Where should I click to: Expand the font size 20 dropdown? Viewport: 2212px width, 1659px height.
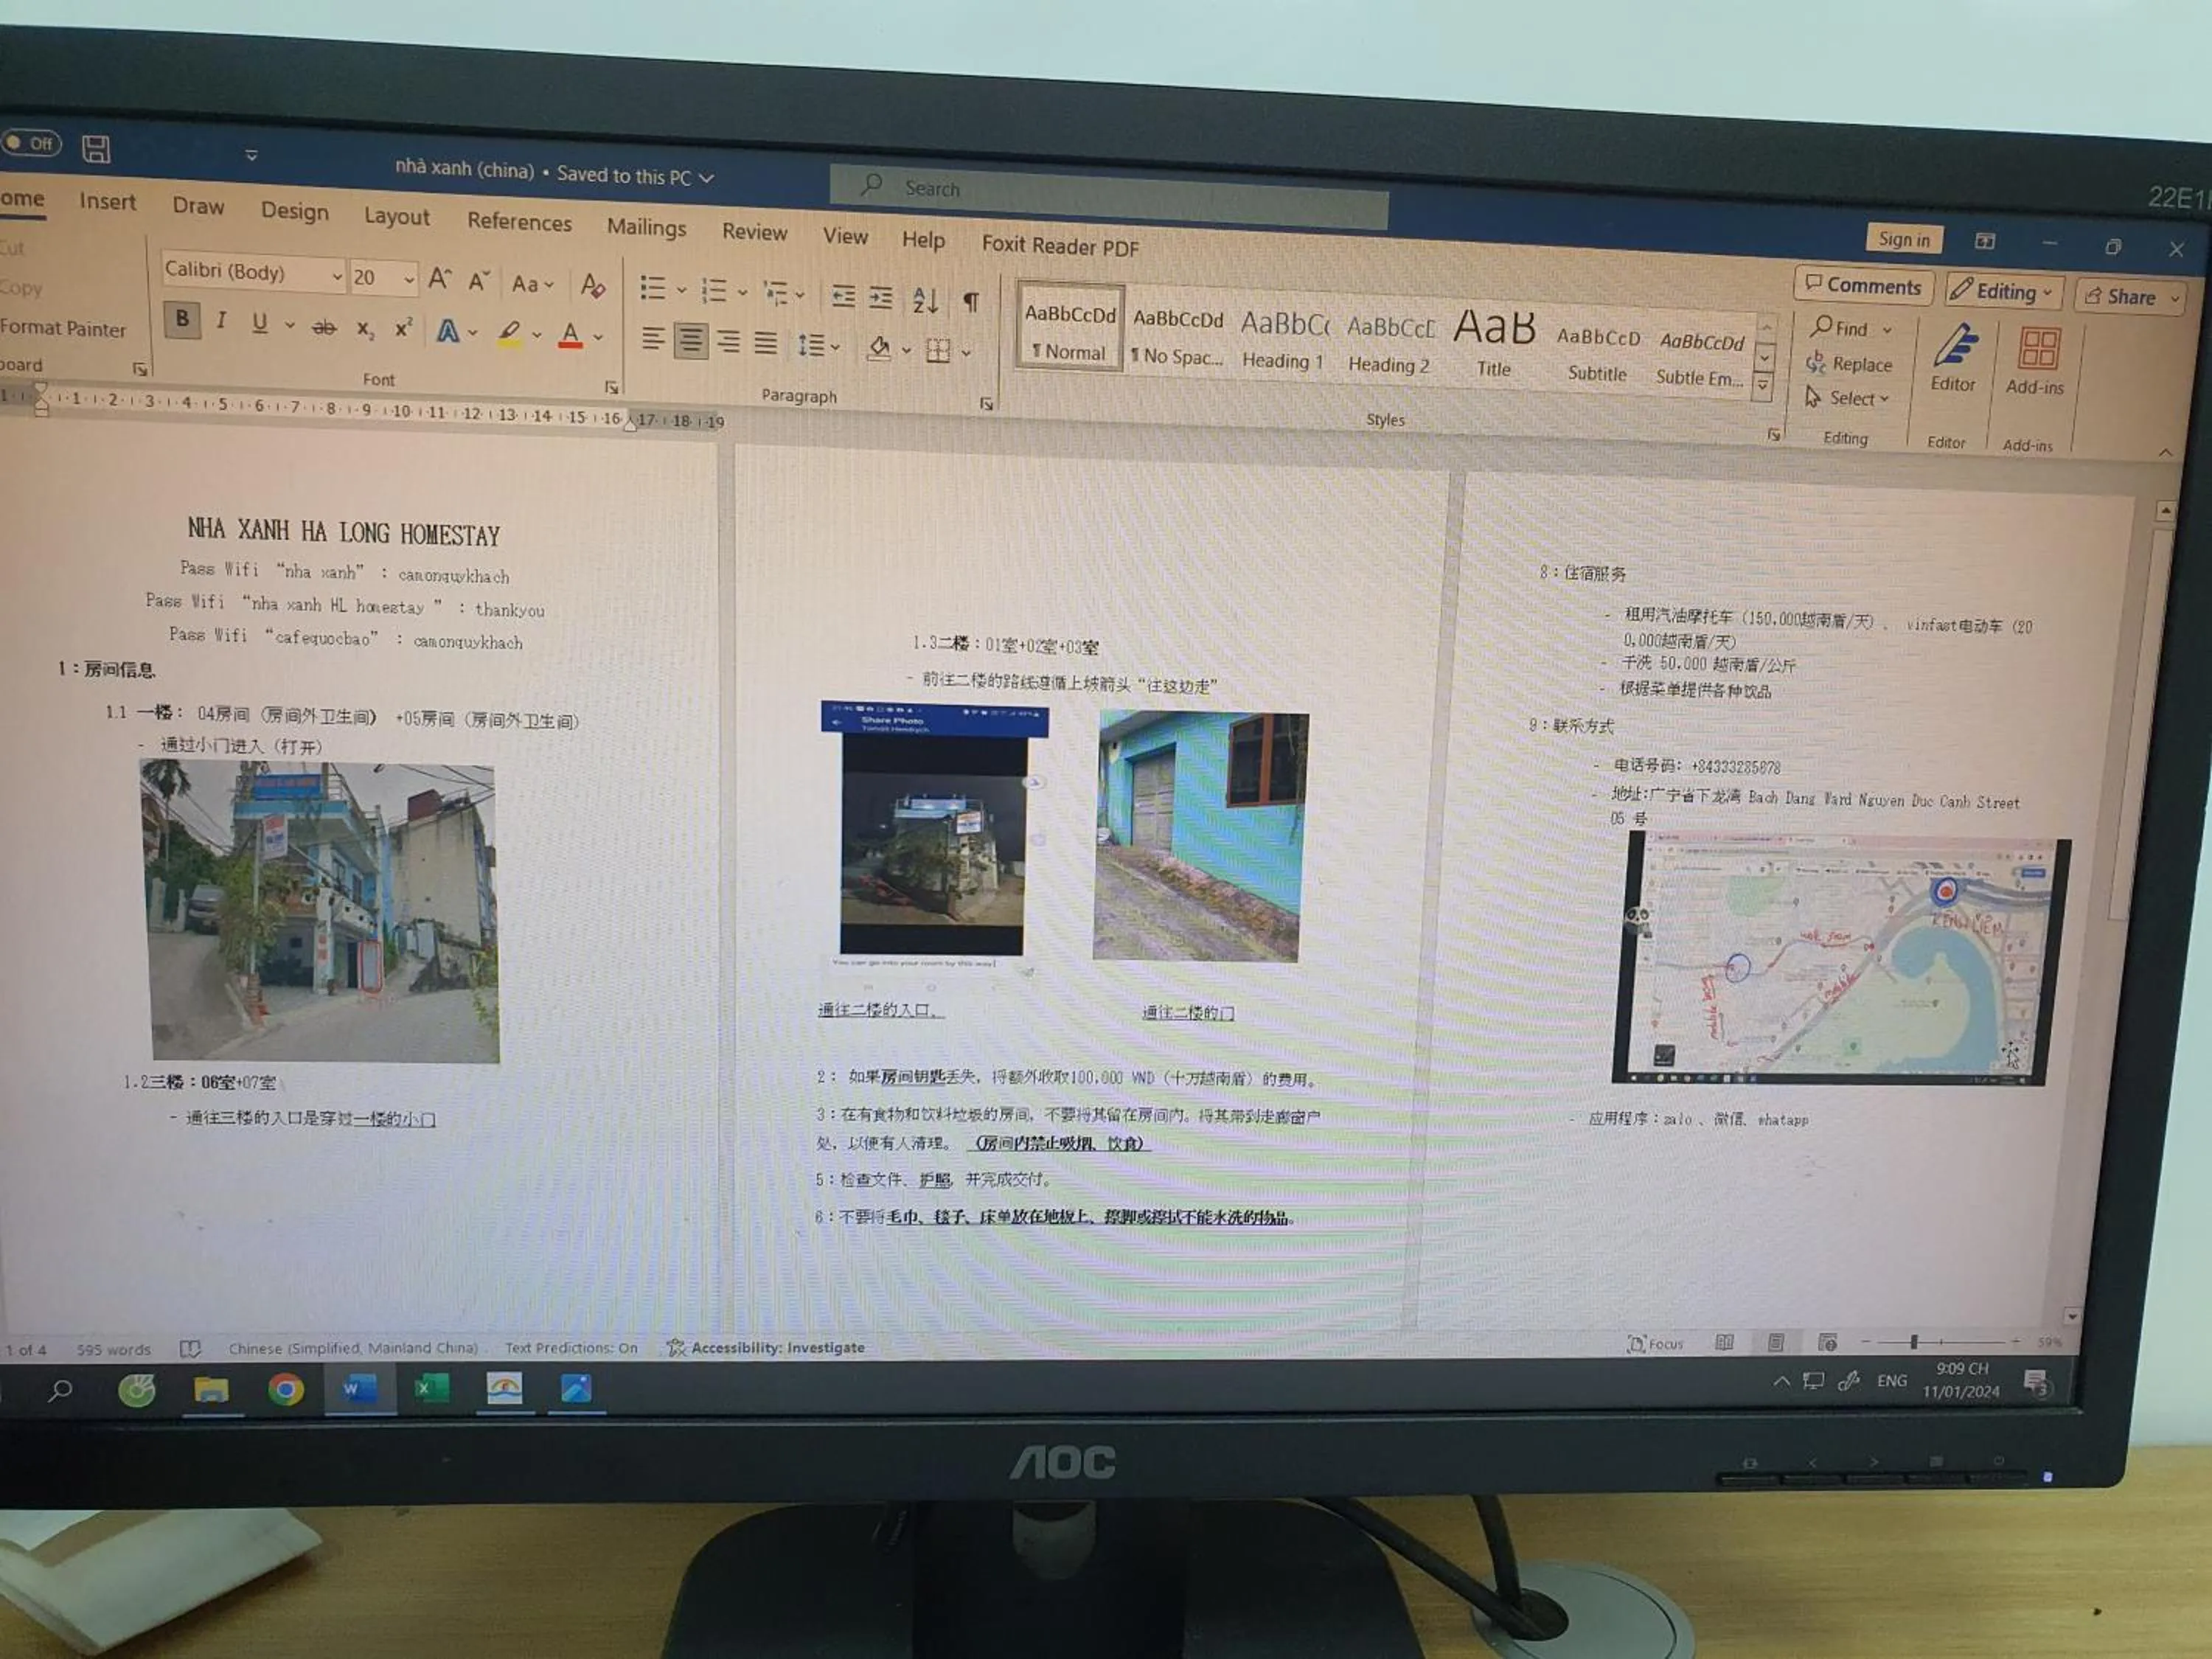pyautogui.click(x=408, y=280)
